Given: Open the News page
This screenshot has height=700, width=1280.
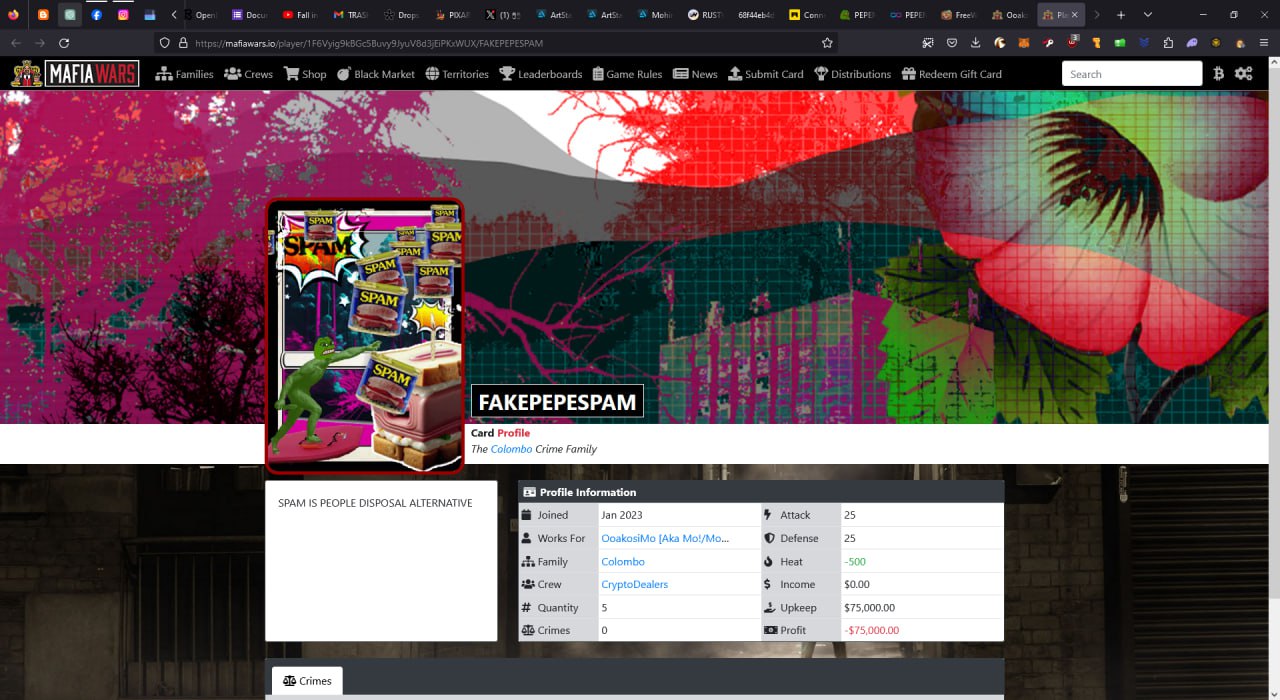Looking at the screenshot, I should pyautogui.click(x=695, y=74).
